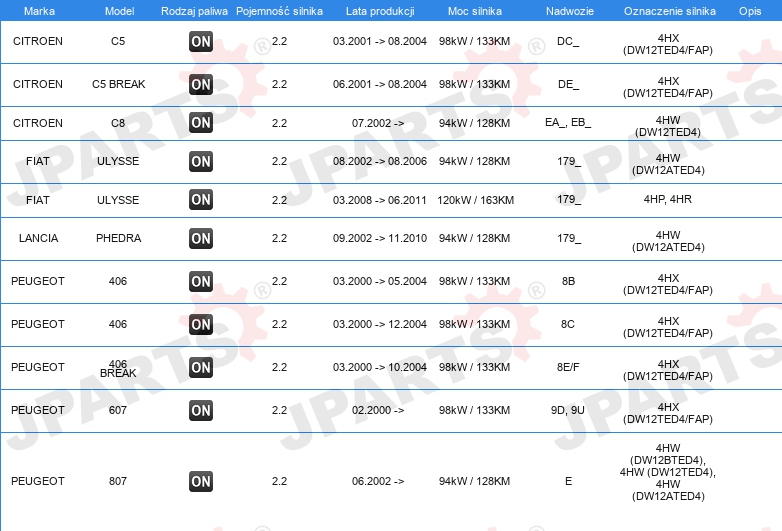Image resolution: width=782 pixels, height=531 pixels.
Task: Click the 4HW (DW12ATED4) engine code in Phedra row
Action: point(668,241)
